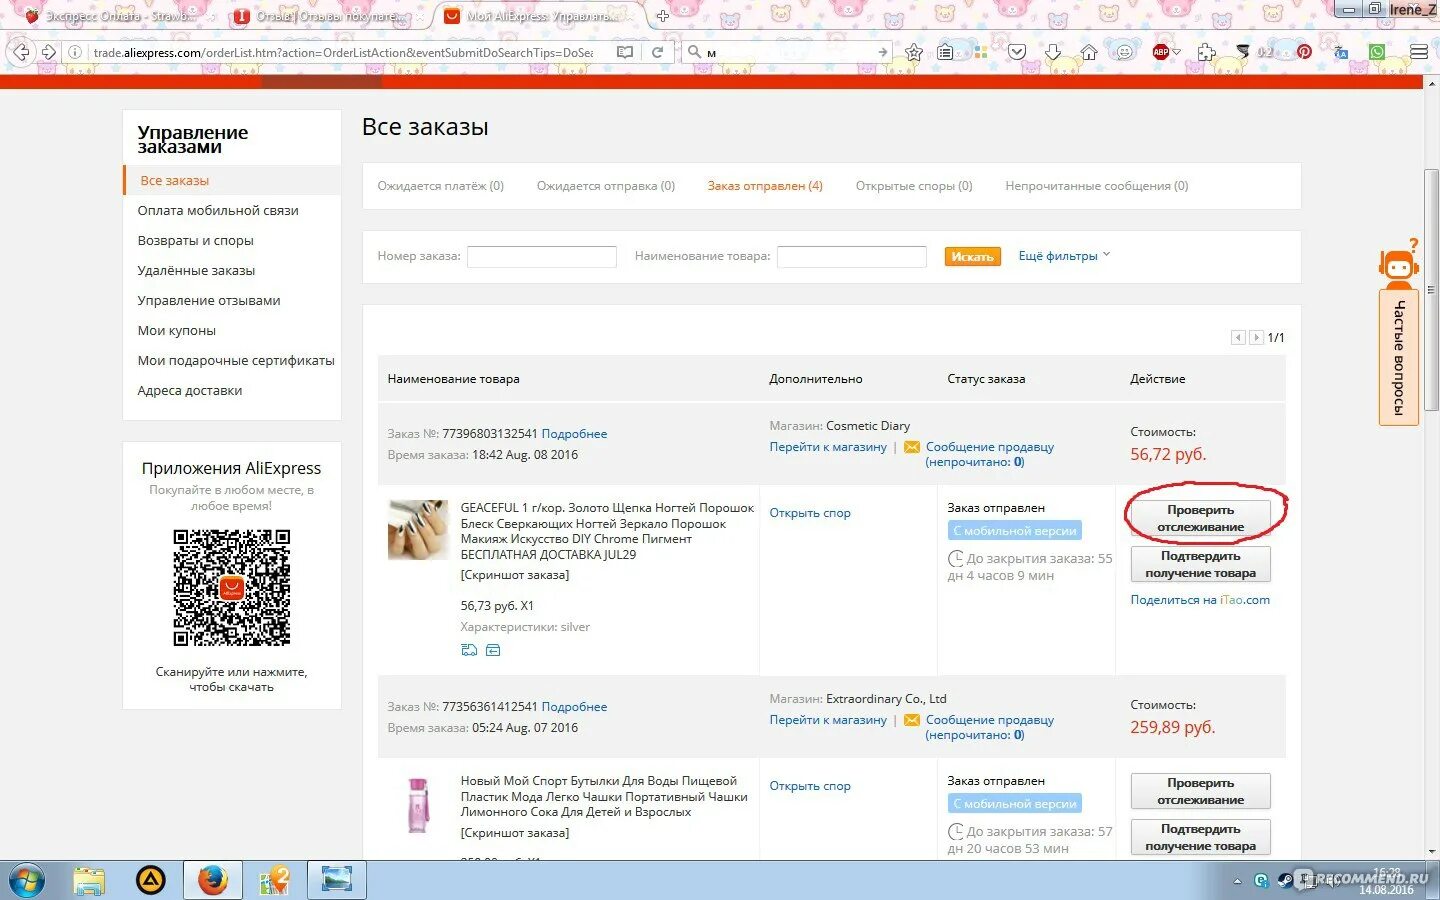
Task: Open 'Подробнее' for order 77396803132541
Action: (574, 434)
